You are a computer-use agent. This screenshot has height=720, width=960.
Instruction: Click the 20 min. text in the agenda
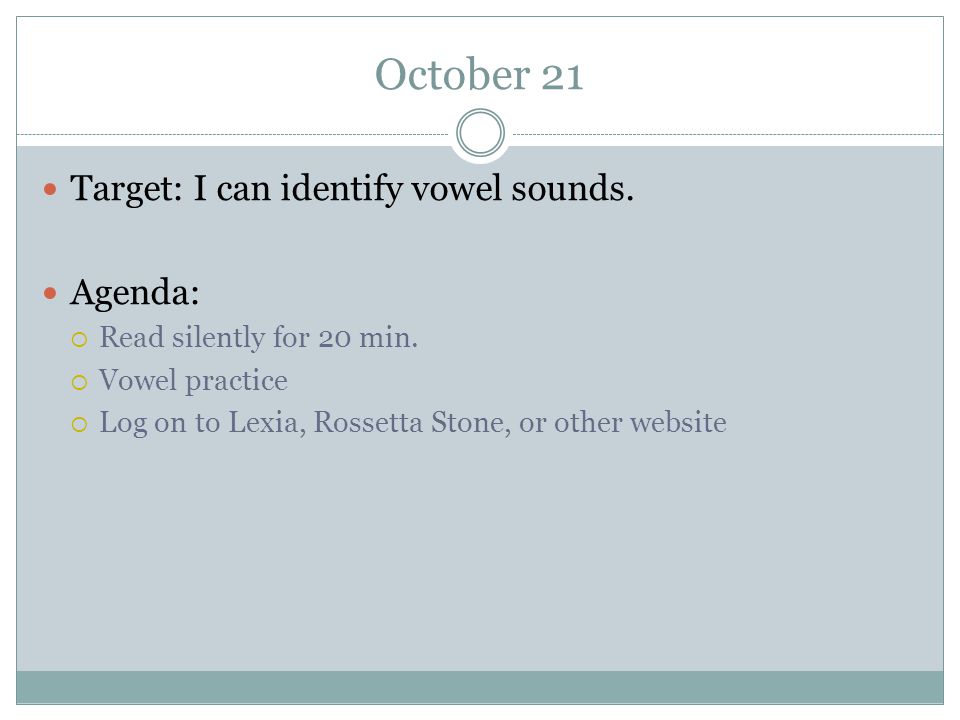tap(368, 338)
